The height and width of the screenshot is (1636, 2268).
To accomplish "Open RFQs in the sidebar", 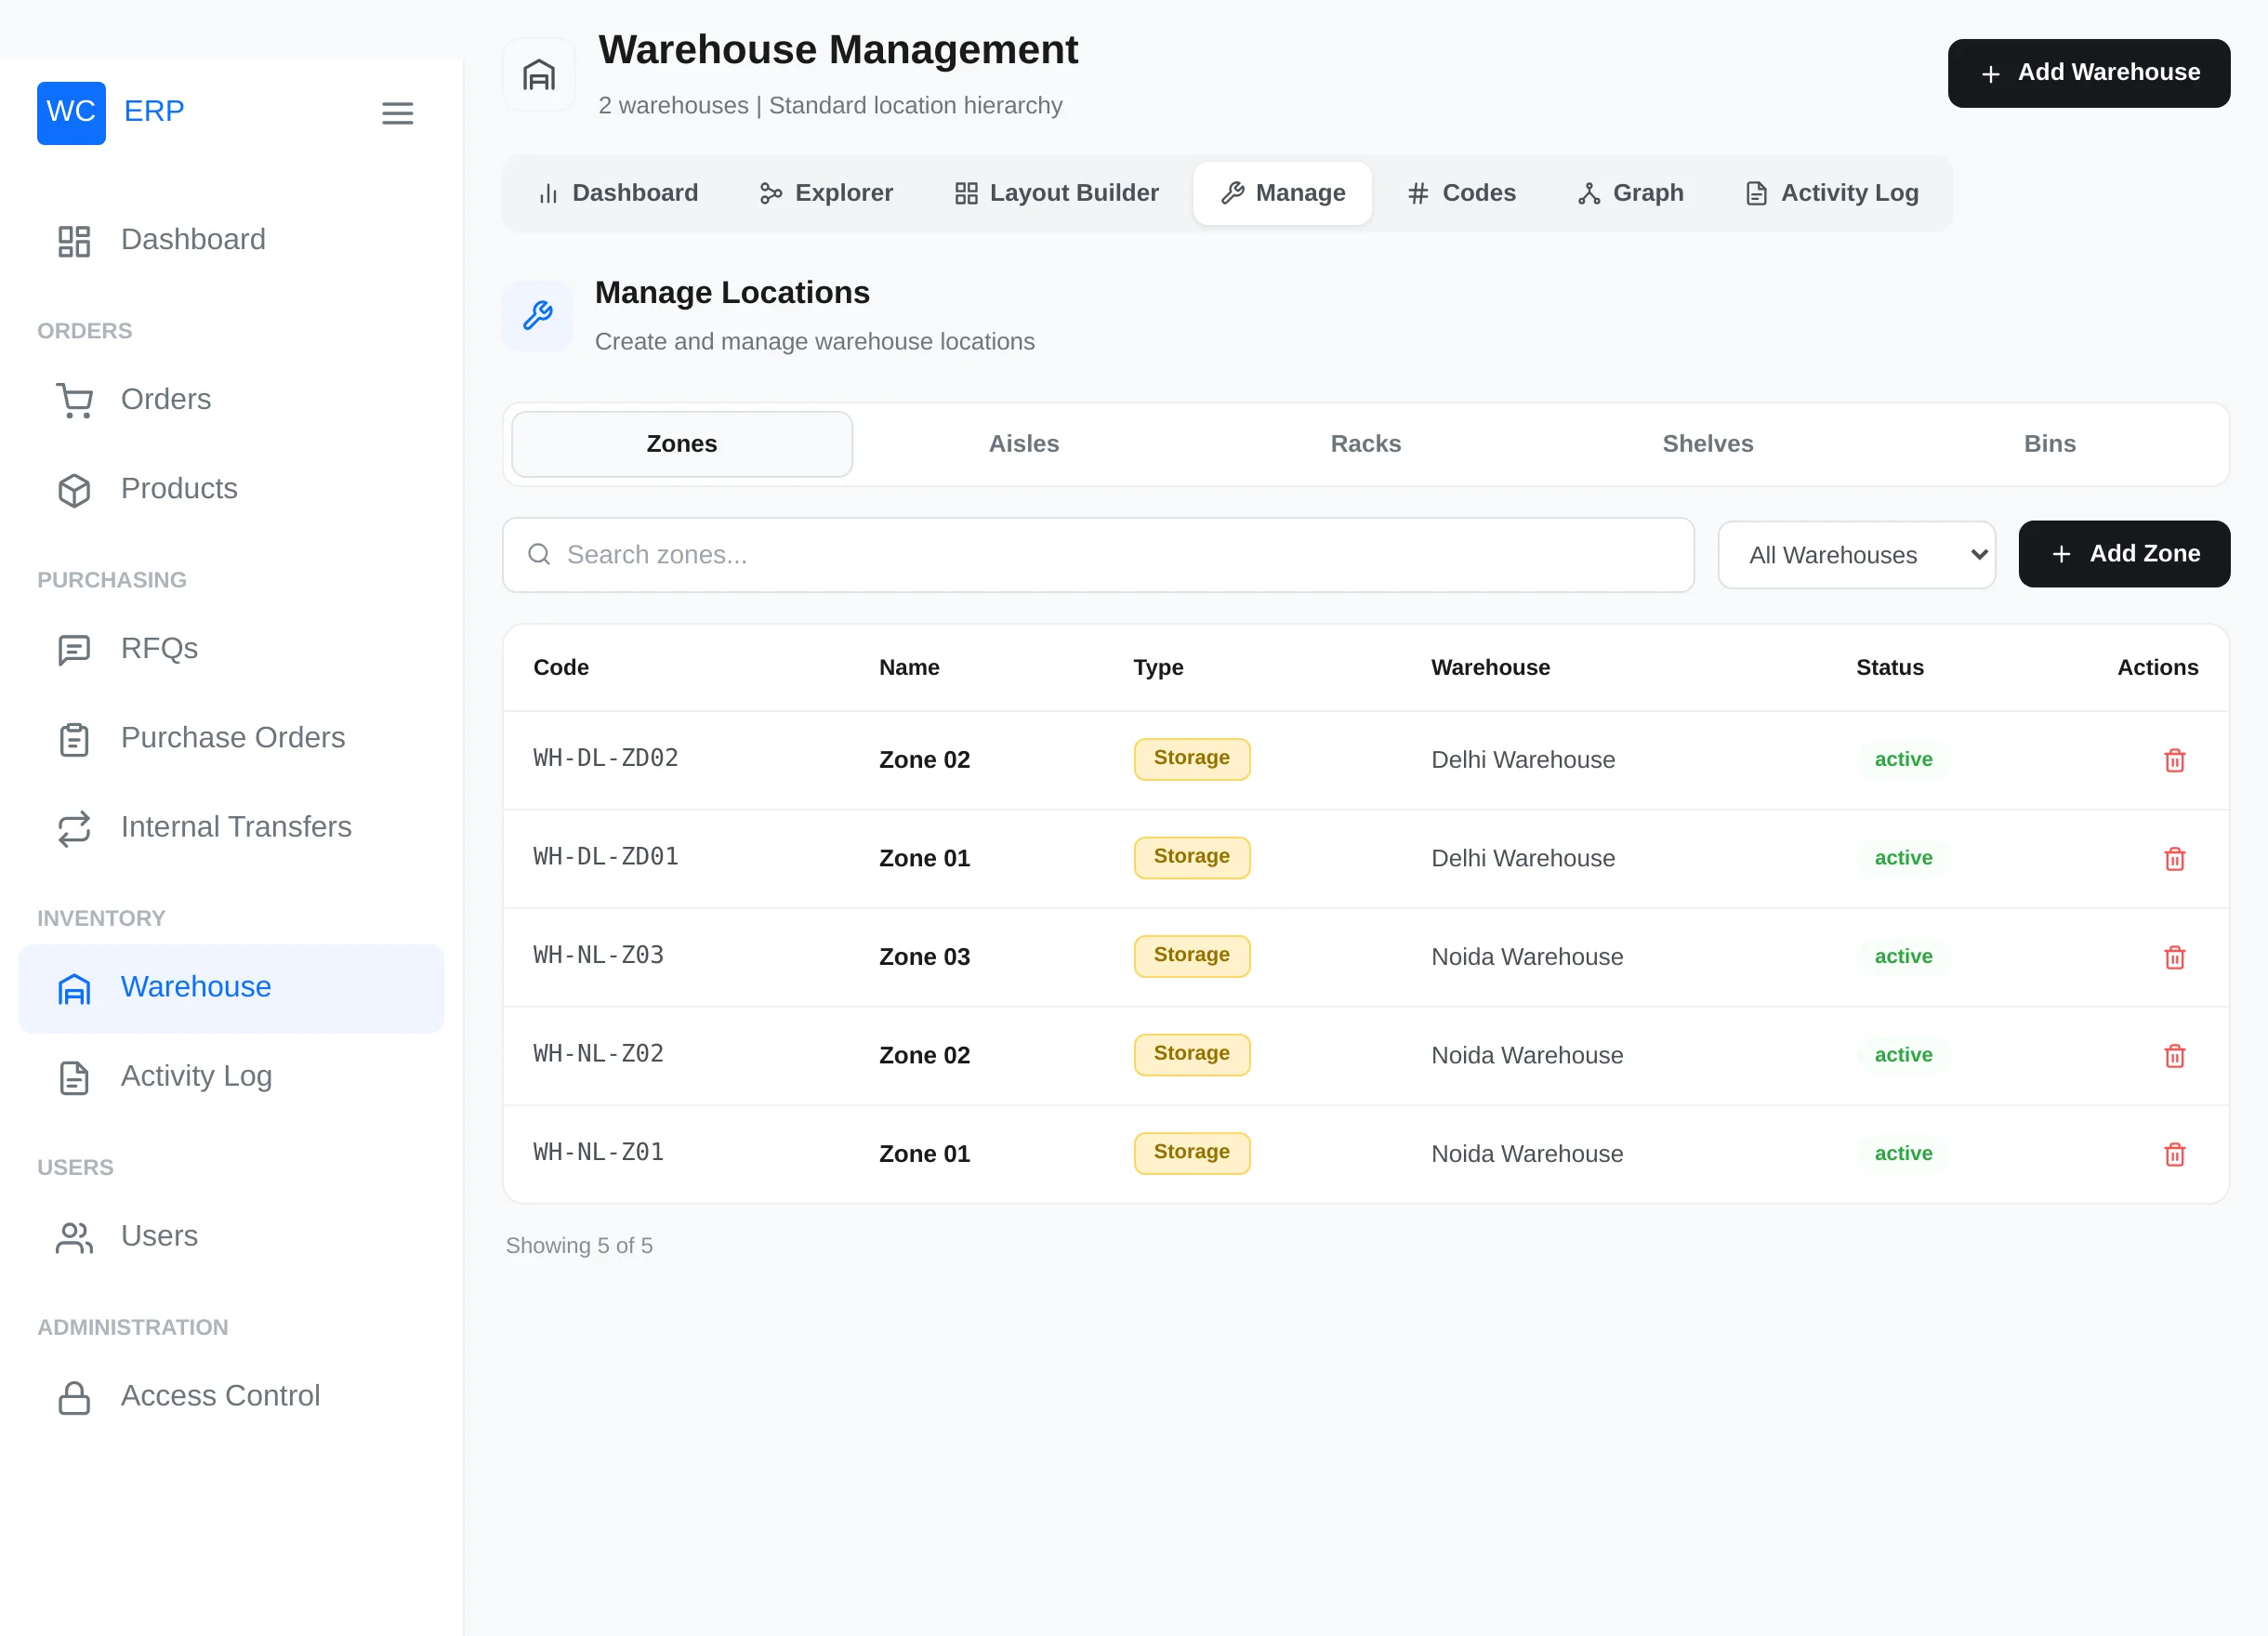I will [231, 649].
